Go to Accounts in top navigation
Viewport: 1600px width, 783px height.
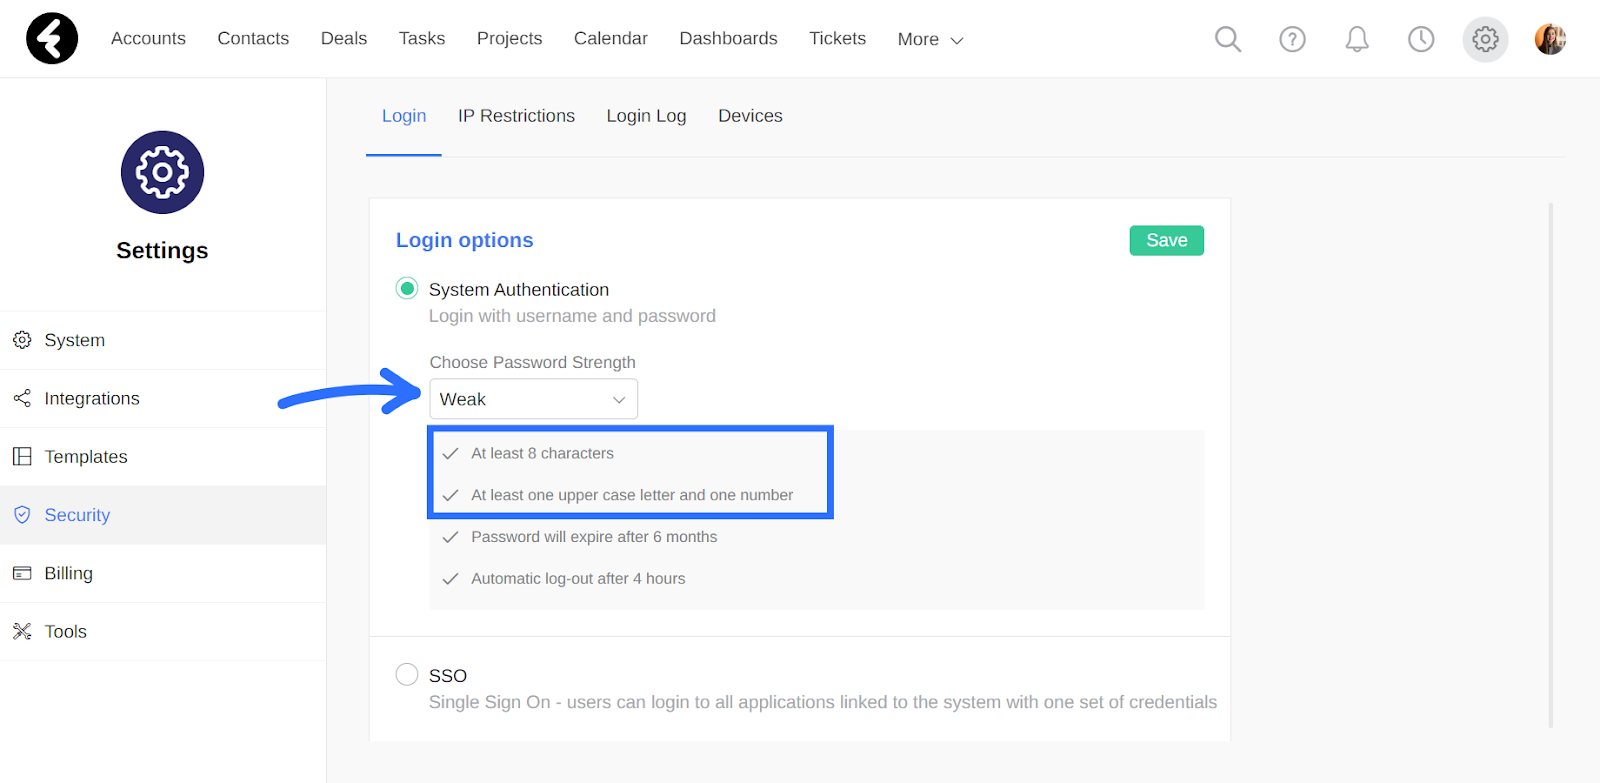point(148,38)
